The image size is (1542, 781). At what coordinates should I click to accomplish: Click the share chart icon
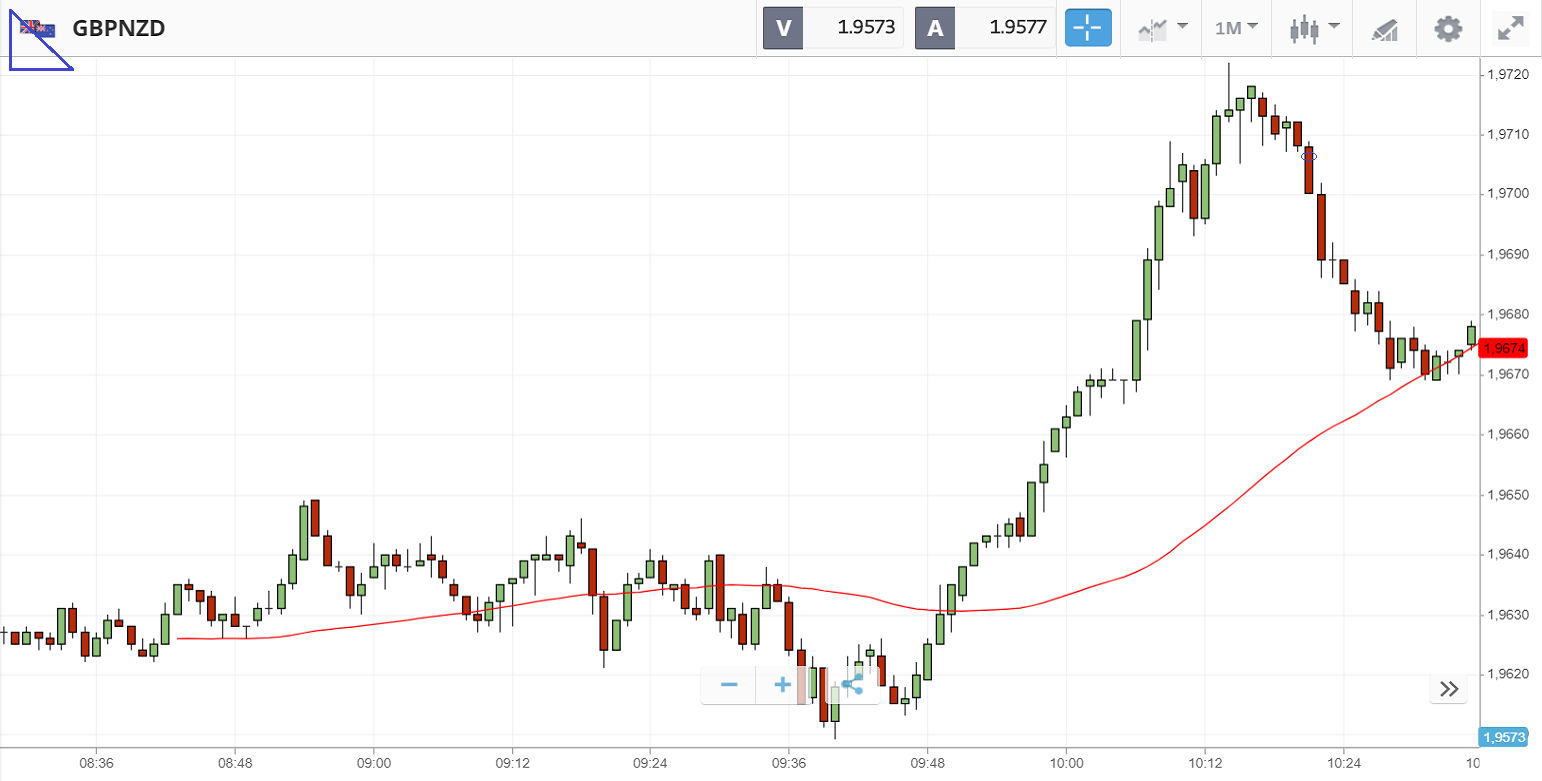click(x=852, y=685)
